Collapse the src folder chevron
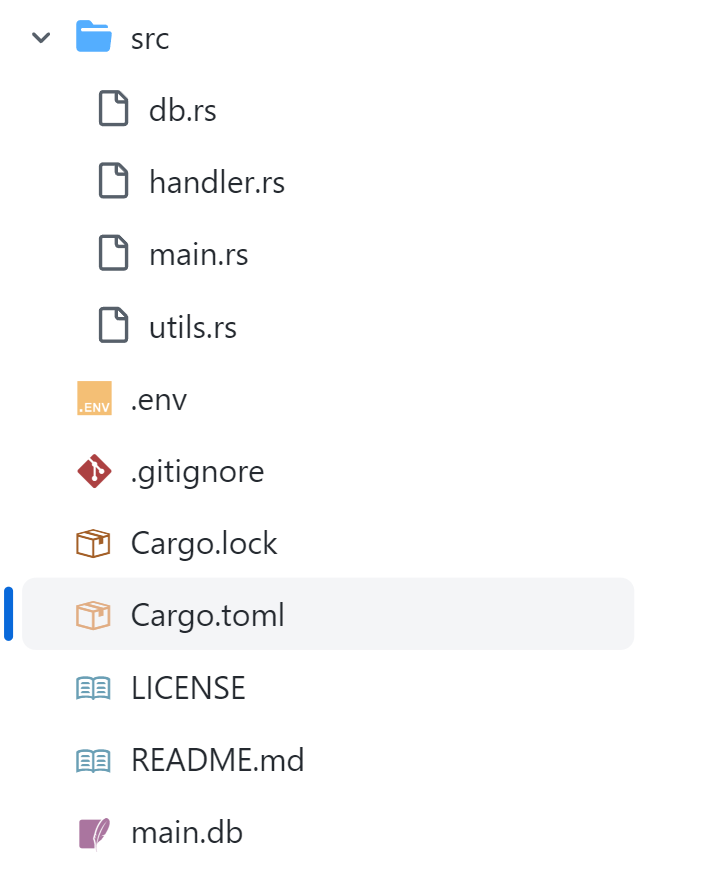The image size is (706, 885). pyautogui.click(x=41, y=39)
